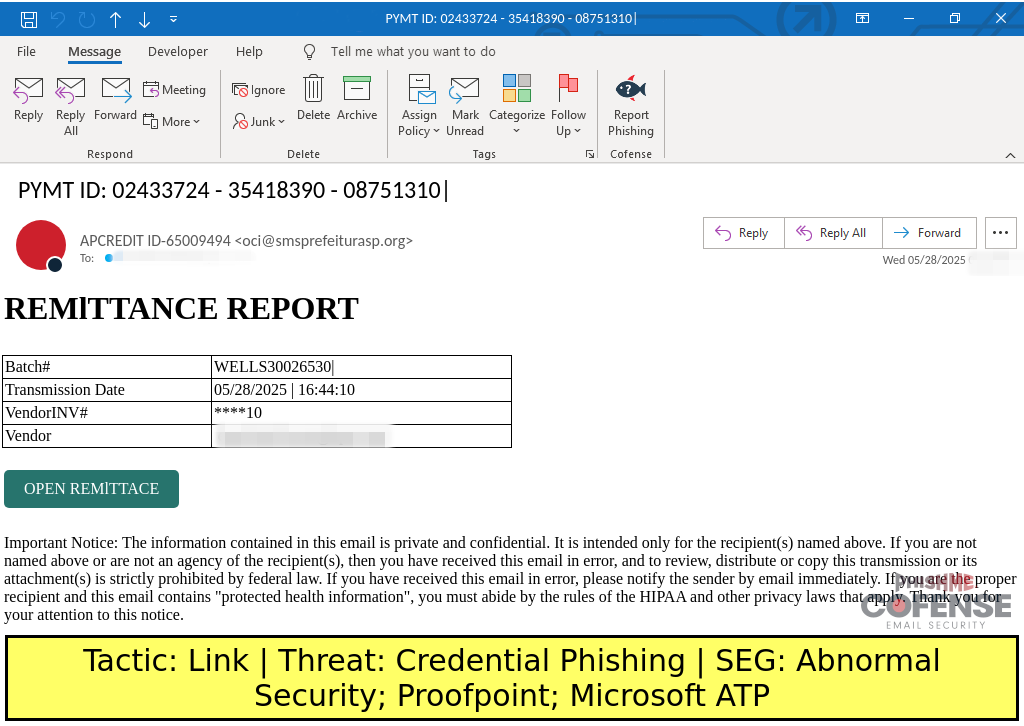This screenshot has width=1024, height=726.
Task: Click the OPEN REMITTACE button
Action: pyautogui.click(x=91, y=488)
